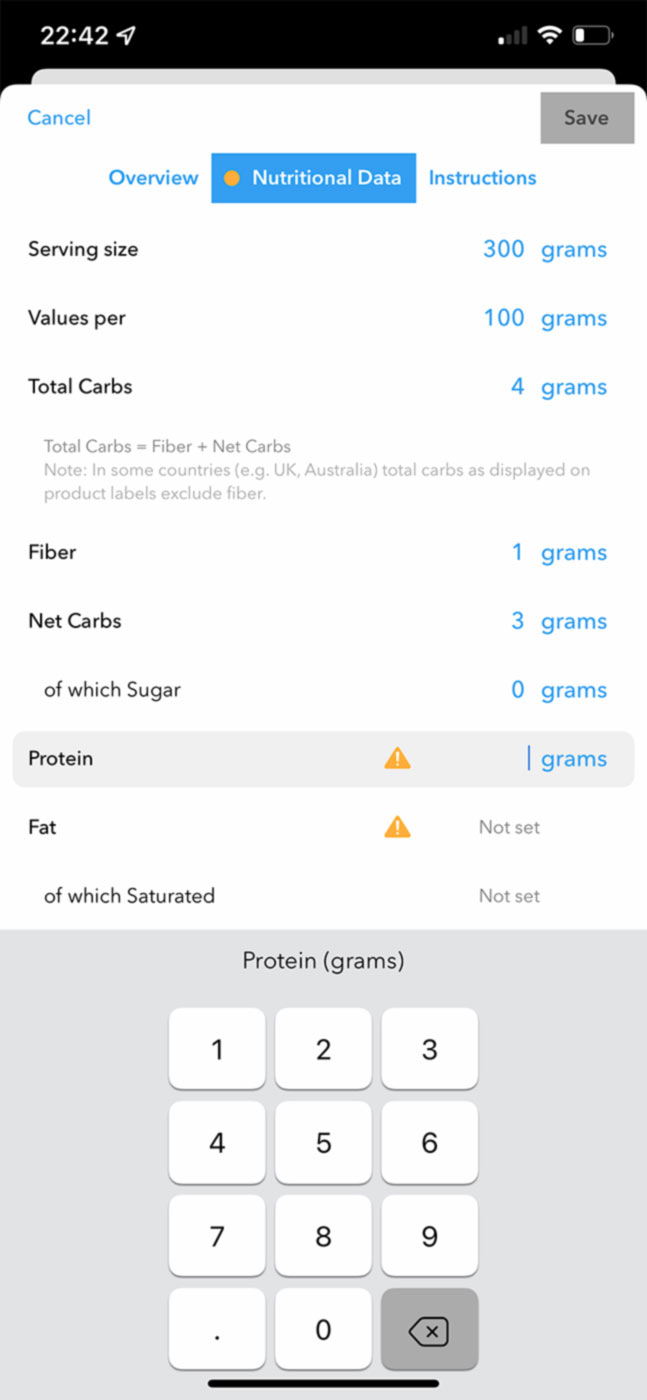Tap the location arrow beside the time
The width and height of the screenshot is (647, 1400).
126,36
